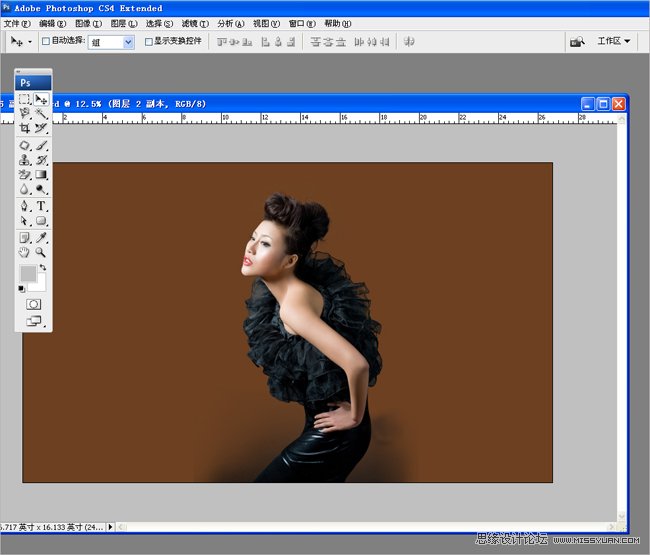Image resolution: width=650 pixels, height=555 pixels.
Task: Select the Clone Stamp tool
Action: (25, 160)
